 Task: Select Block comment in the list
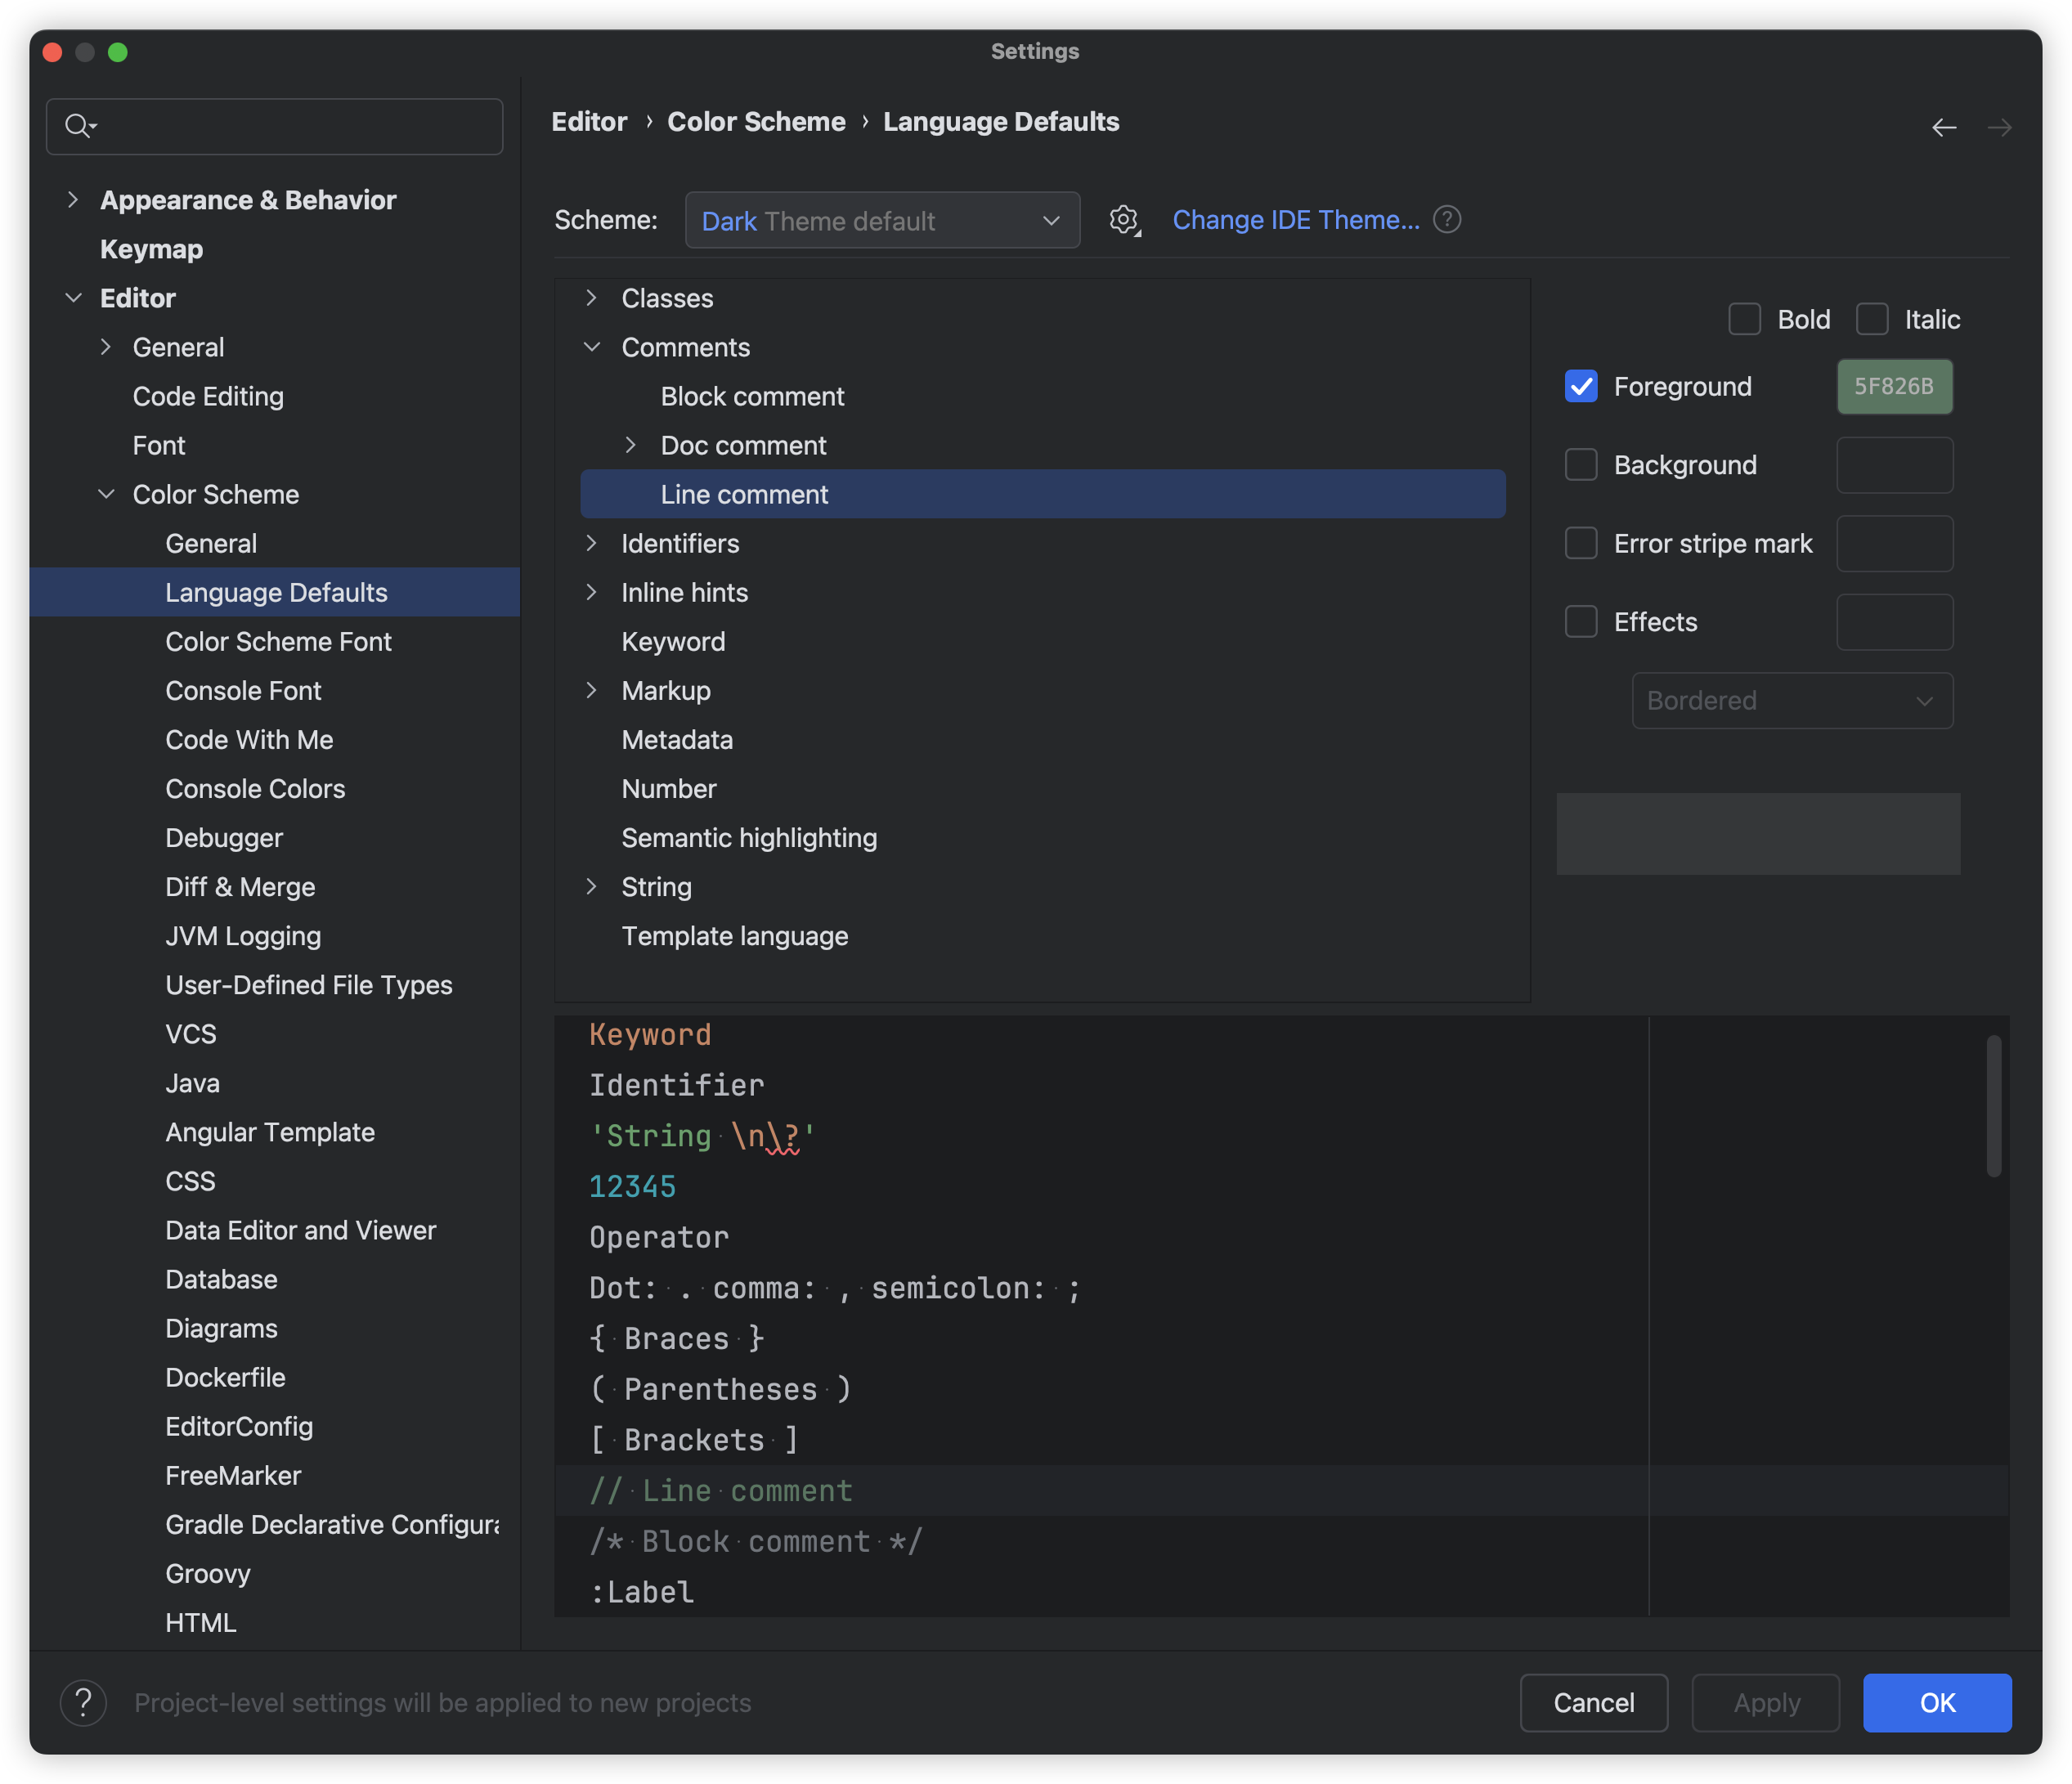[x=752, y=396]
